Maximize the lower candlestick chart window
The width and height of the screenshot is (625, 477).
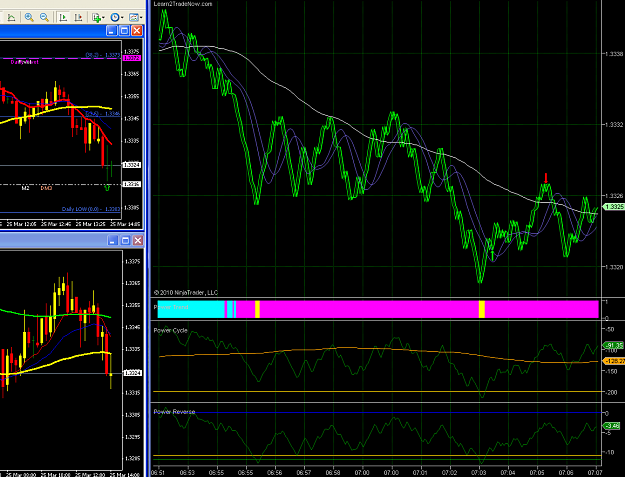click(125, 240)
